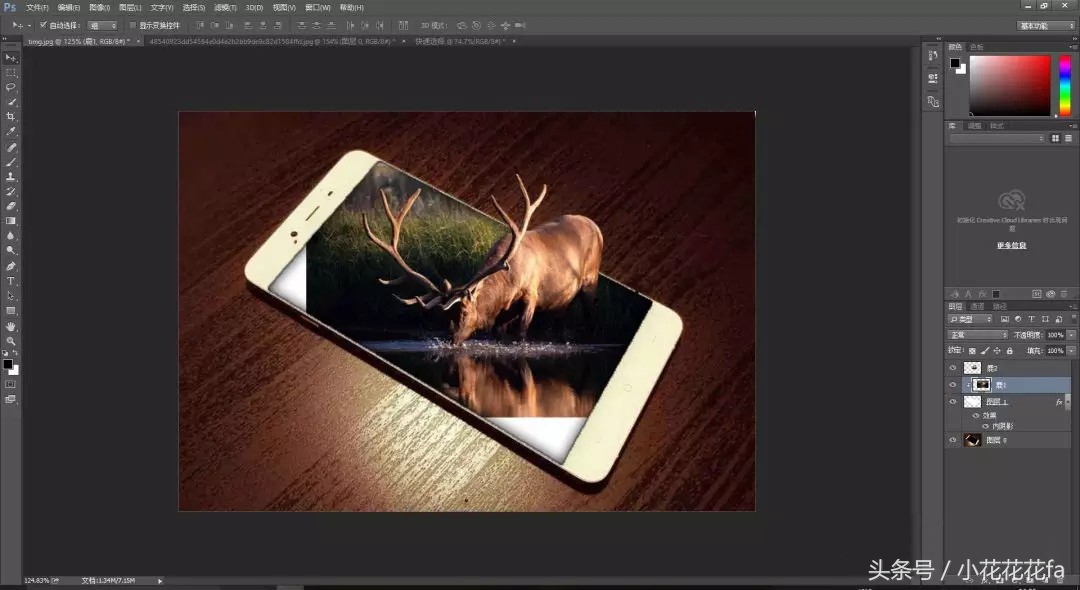Select the Move tool
The image size is (1080, 590).
[x=11, y=58]
